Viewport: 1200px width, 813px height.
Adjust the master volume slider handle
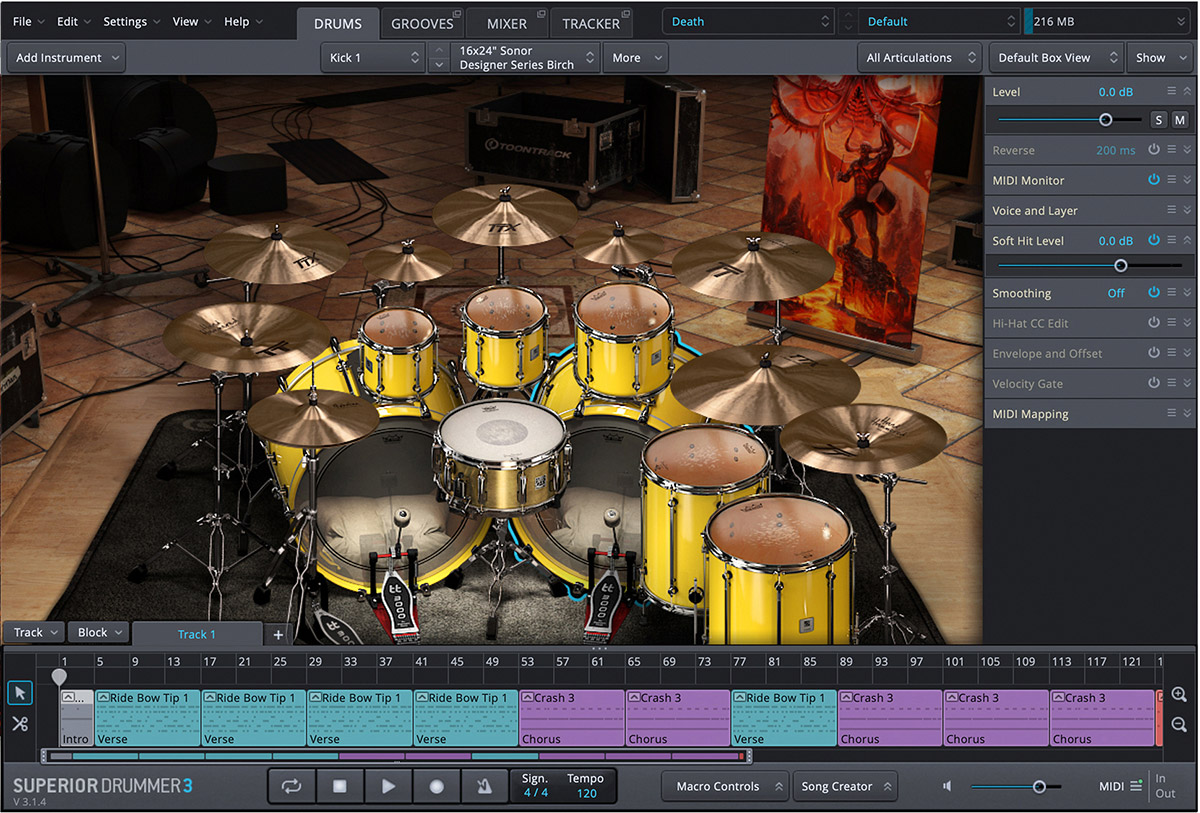(1039, 787)
